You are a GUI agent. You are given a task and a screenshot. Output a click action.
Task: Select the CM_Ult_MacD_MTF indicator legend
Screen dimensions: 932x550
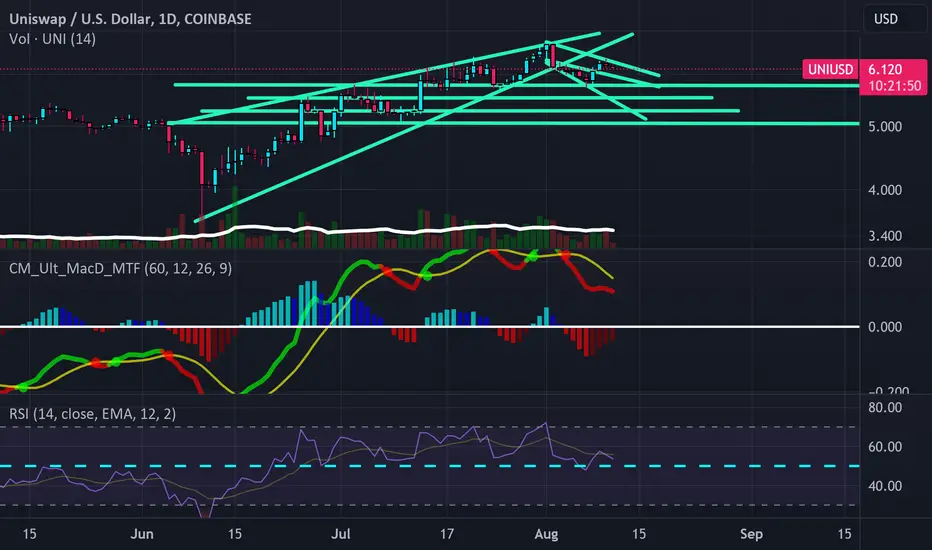click(x=120, y=268)
